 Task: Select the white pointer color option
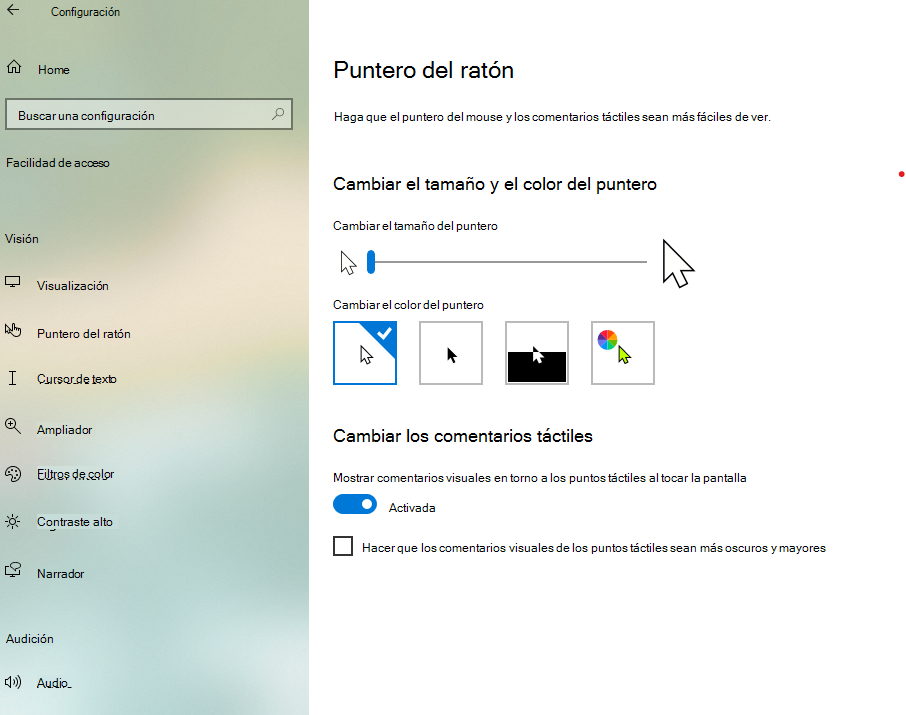[x=365, y=353]
